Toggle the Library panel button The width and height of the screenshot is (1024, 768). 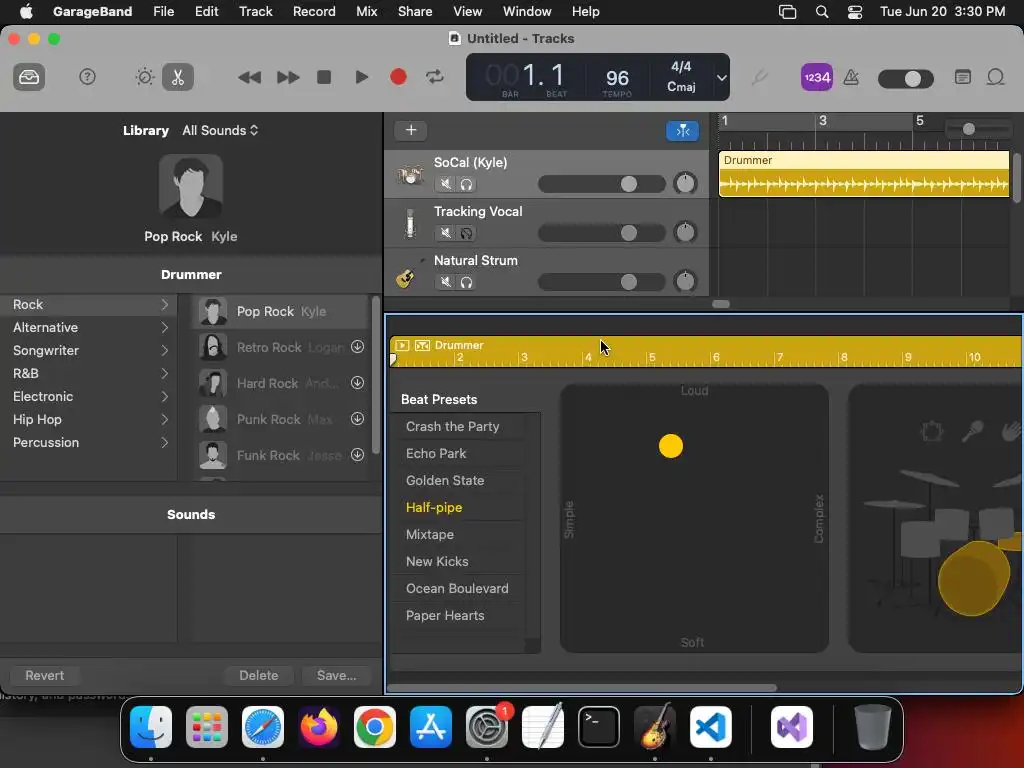pyautogui.click(x=29, y=77)
